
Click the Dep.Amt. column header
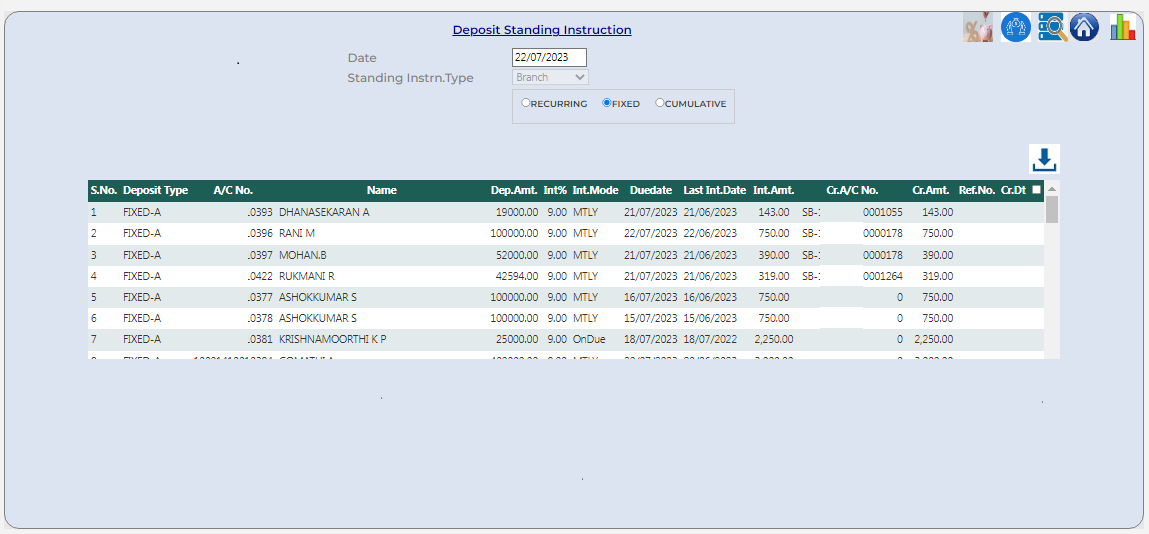click(514, 190)
